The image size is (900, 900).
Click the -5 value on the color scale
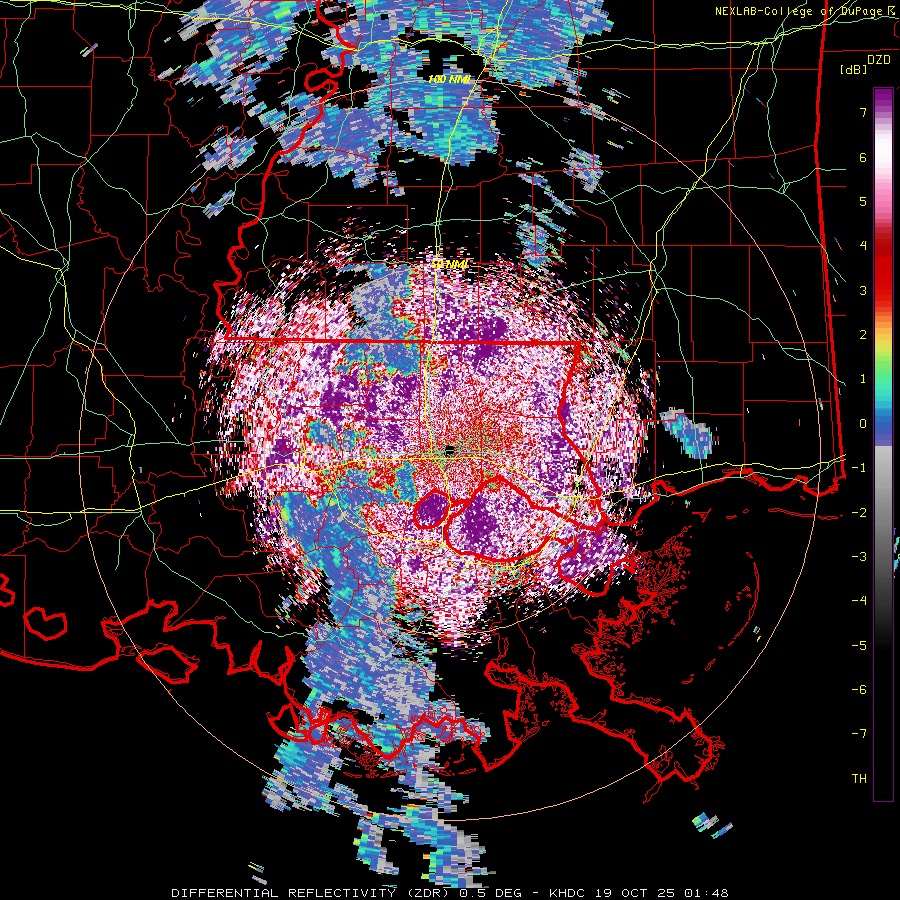pos(859,645)
